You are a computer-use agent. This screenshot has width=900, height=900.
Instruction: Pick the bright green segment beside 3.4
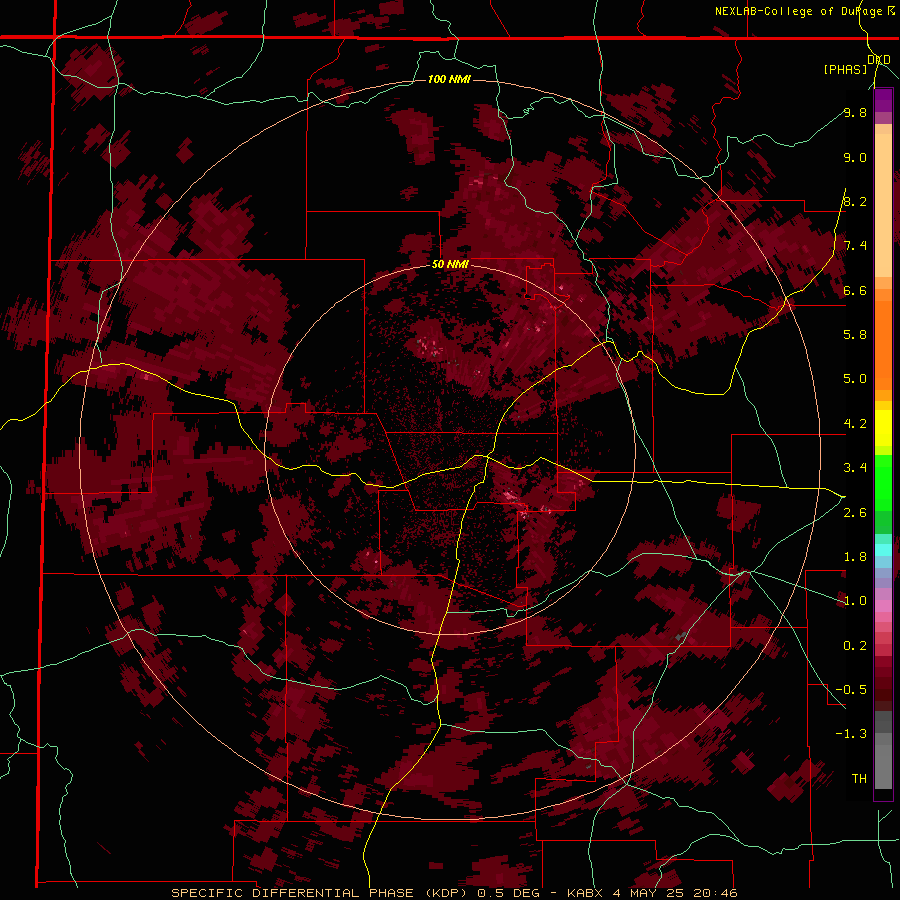click(883, 482)
